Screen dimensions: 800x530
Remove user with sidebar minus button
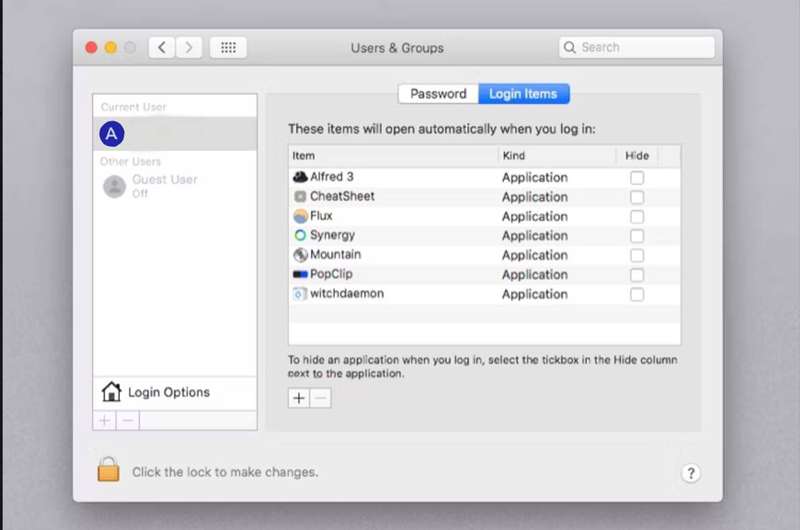[x=128, y=421]
